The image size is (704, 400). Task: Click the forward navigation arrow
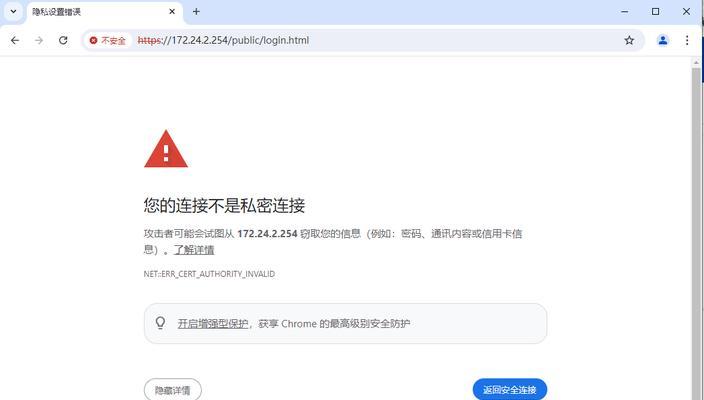(39, 40)
